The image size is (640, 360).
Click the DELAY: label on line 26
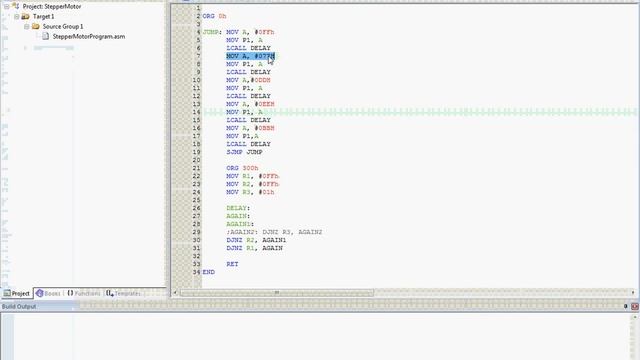[238, 208]
